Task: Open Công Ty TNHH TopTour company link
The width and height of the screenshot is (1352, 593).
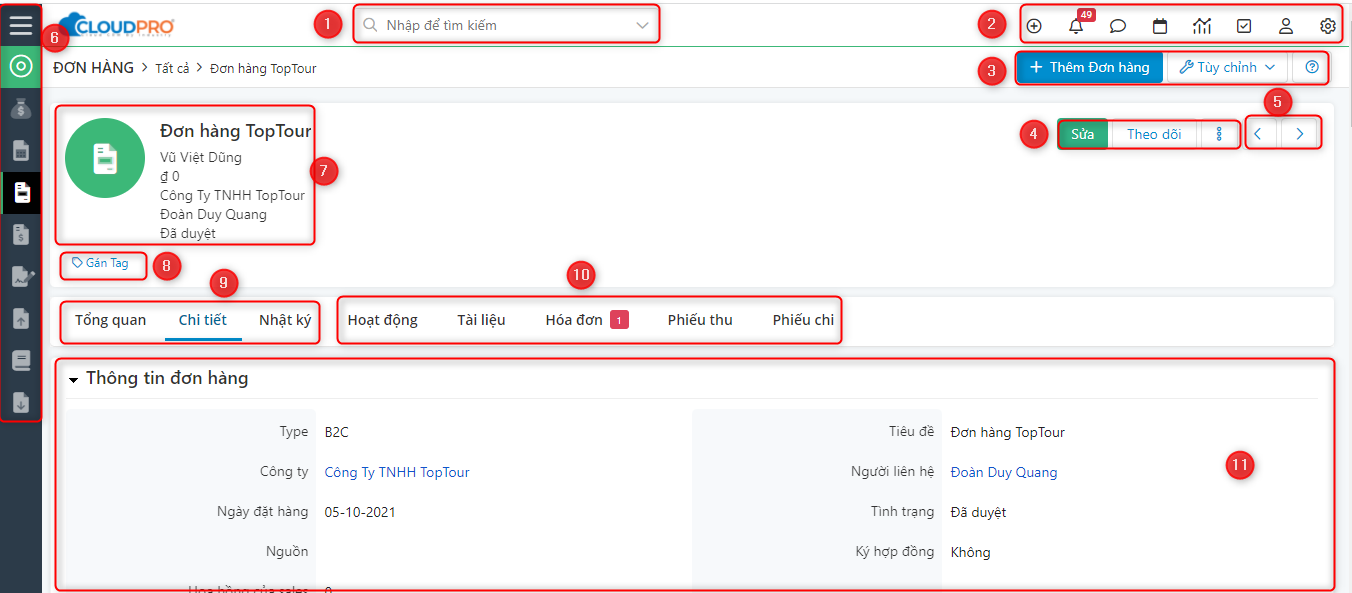Action: (397, 472)
